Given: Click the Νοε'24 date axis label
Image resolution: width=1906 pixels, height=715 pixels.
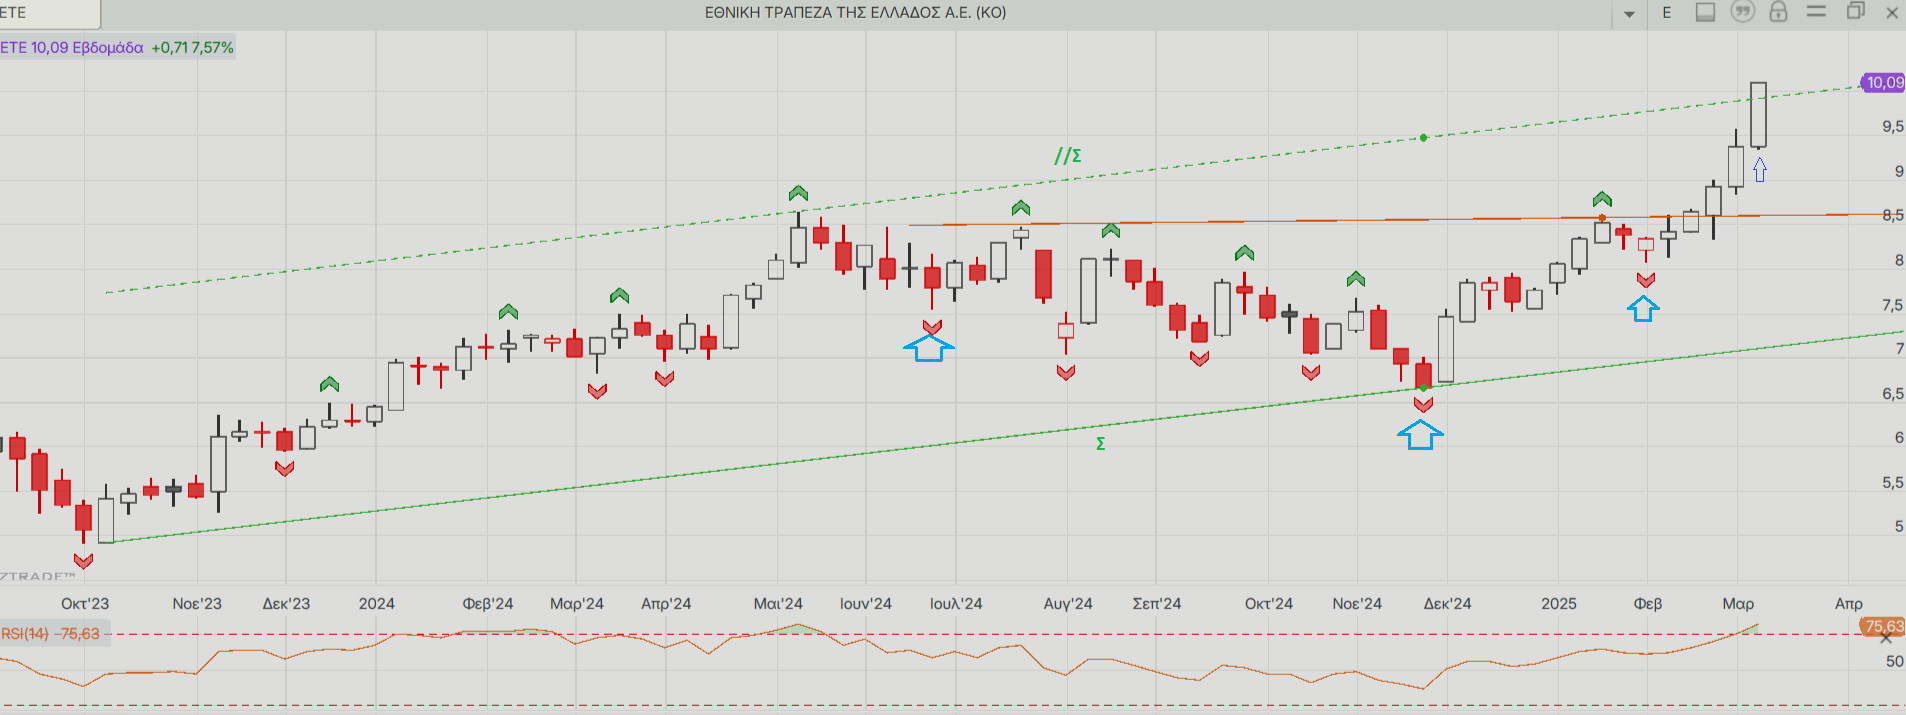Looking at the screenshot, I should click(1357, 604).
